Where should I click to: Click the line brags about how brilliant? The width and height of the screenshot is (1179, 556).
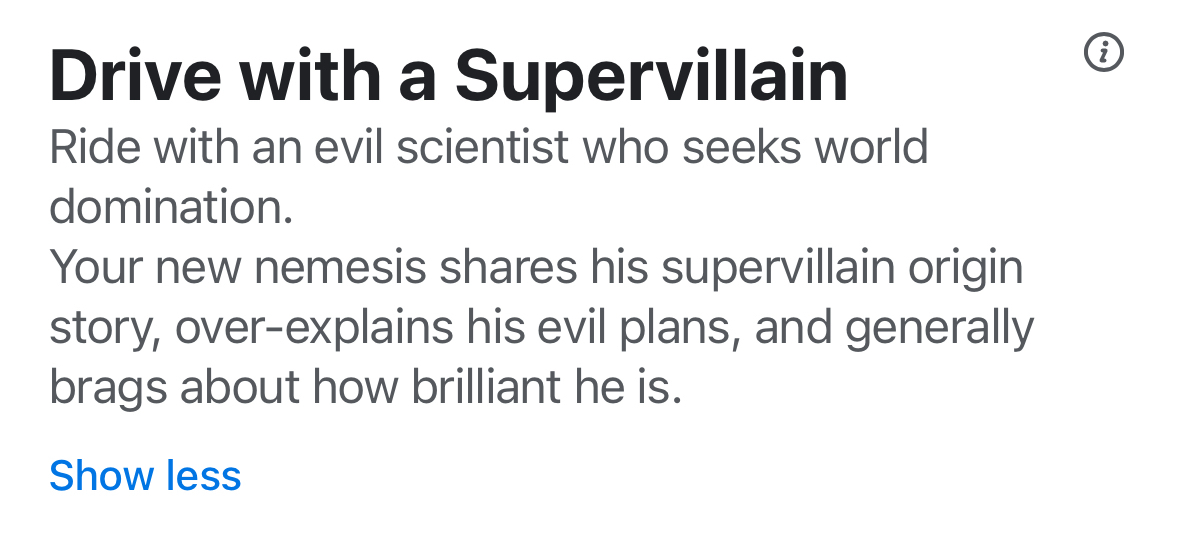pos(365,388)
